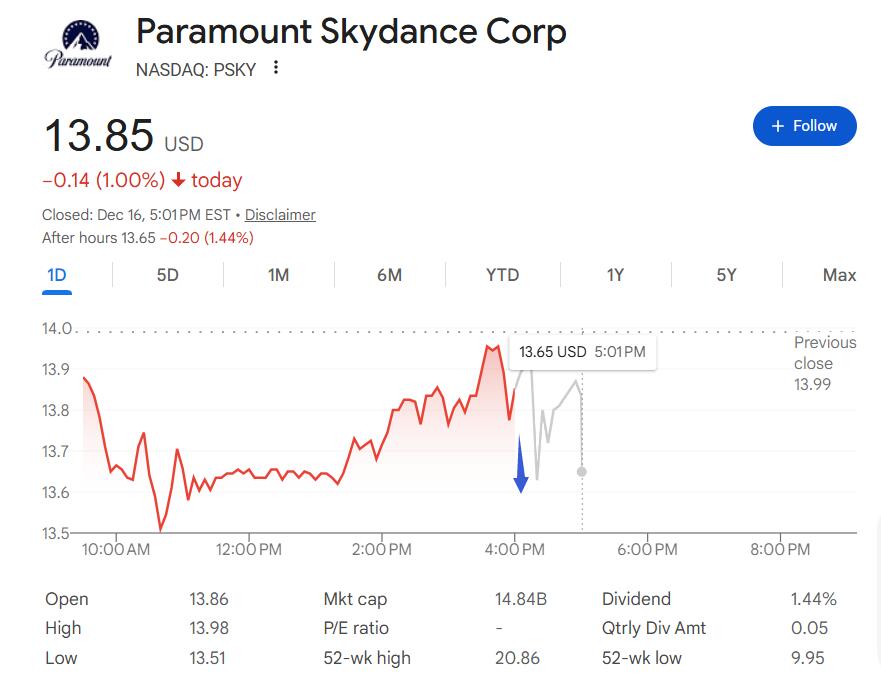
Task: Click the plus icon in Follow button
Action: pyautogui.click(x=778, y=126)
